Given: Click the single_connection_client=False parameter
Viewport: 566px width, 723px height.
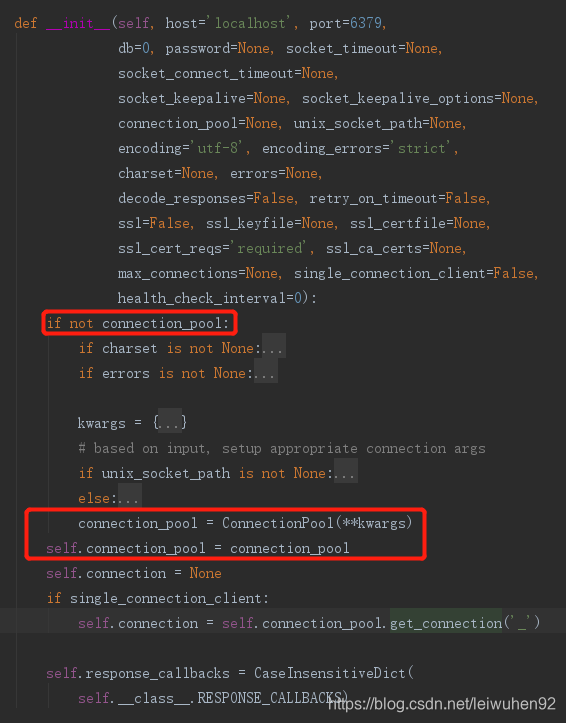Looking at the screenshot, I should pyautogui.click(x=414, y=273).
